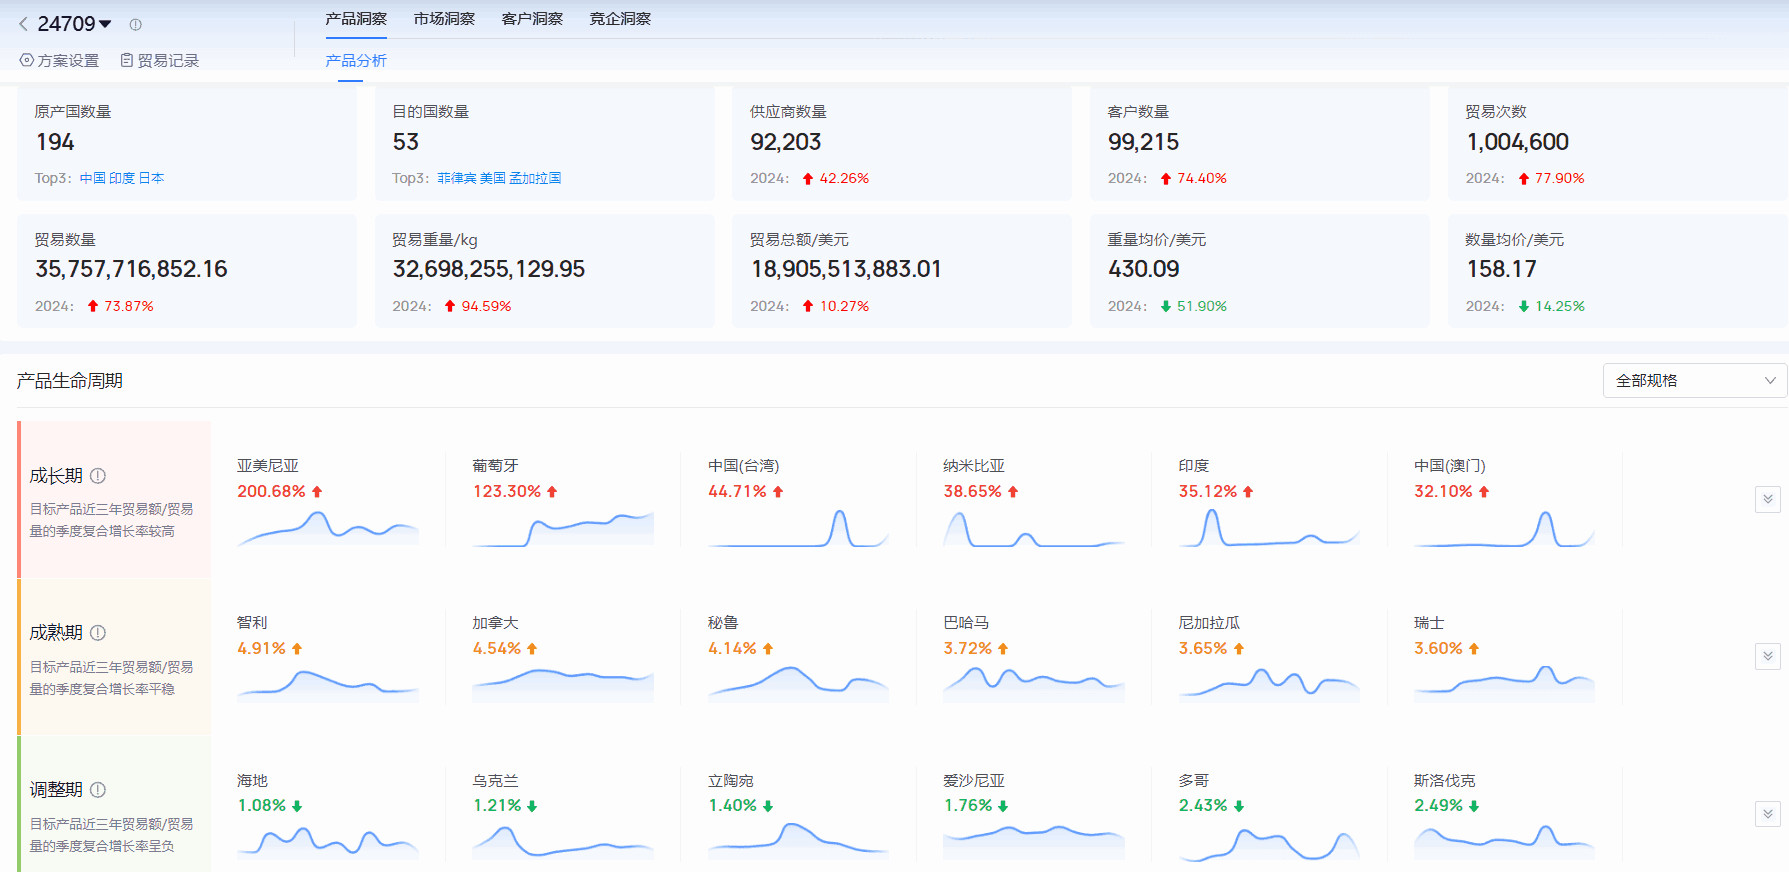
Task: Click the info icon beside 调整期
Action: pyautogui.click(x=98, y=790)
